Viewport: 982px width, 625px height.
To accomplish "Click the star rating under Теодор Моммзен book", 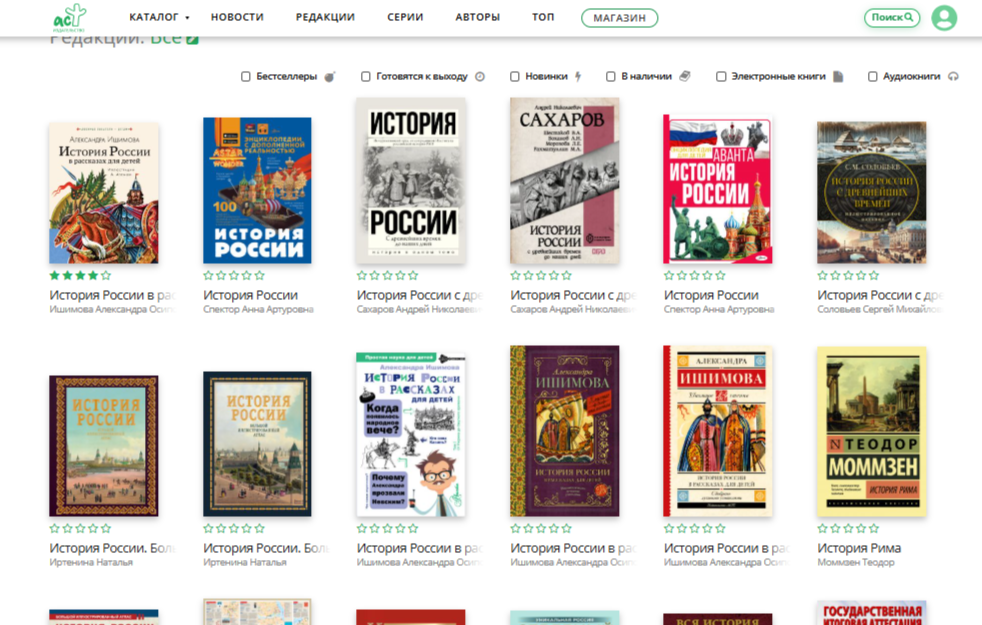I will pos(848,528).
